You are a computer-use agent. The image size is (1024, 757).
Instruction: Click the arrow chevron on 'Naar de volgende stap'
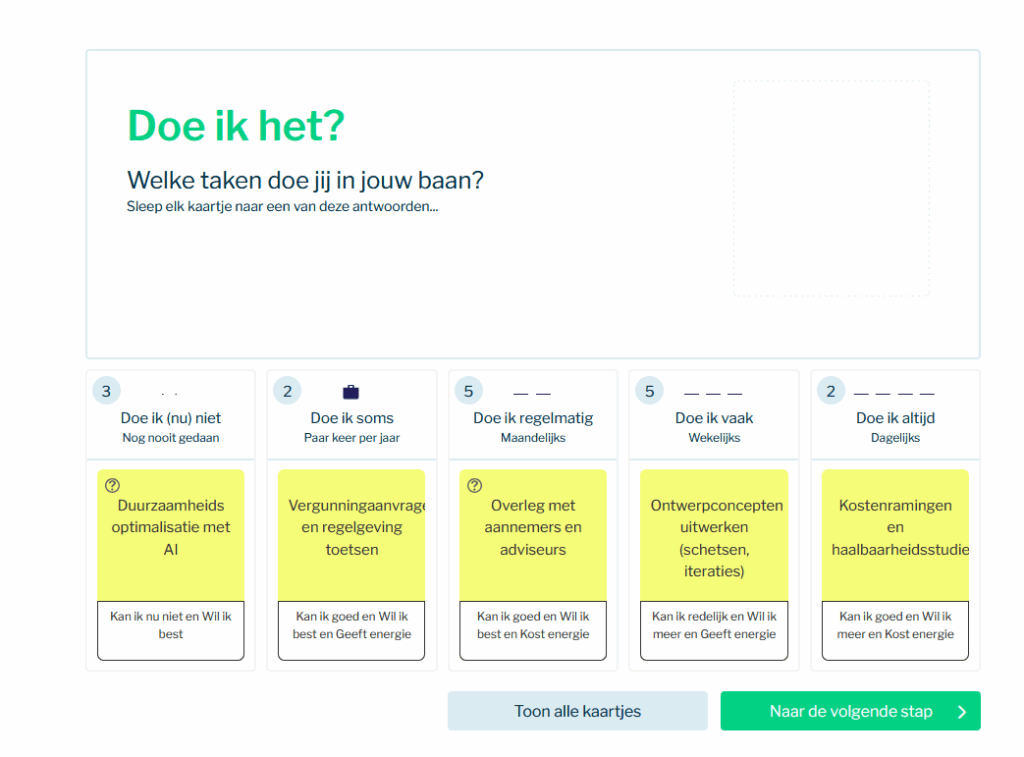click(x=962, y=712)
